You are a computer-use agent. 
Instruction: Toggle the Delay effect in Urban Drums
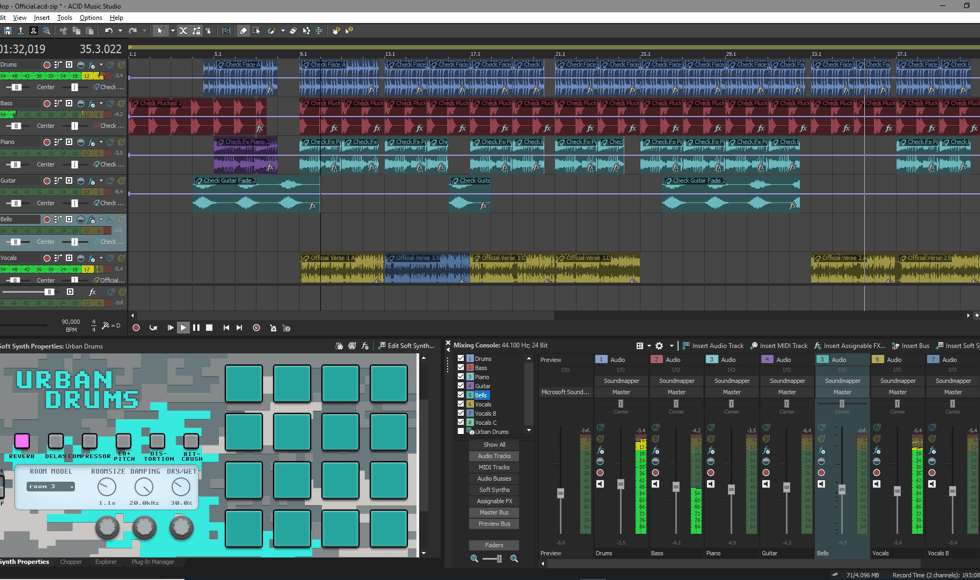click(x=56, y=441)
